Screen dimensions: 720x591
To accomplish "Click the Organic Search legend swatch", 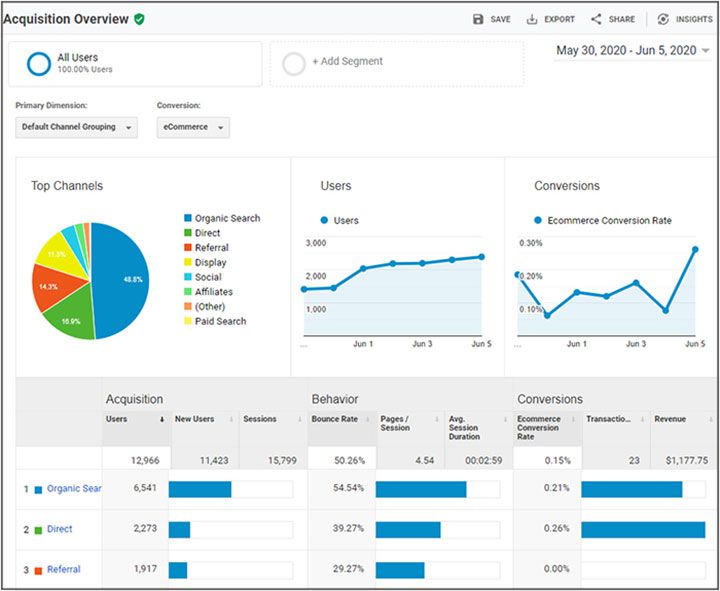I will [x=187, y=218].
